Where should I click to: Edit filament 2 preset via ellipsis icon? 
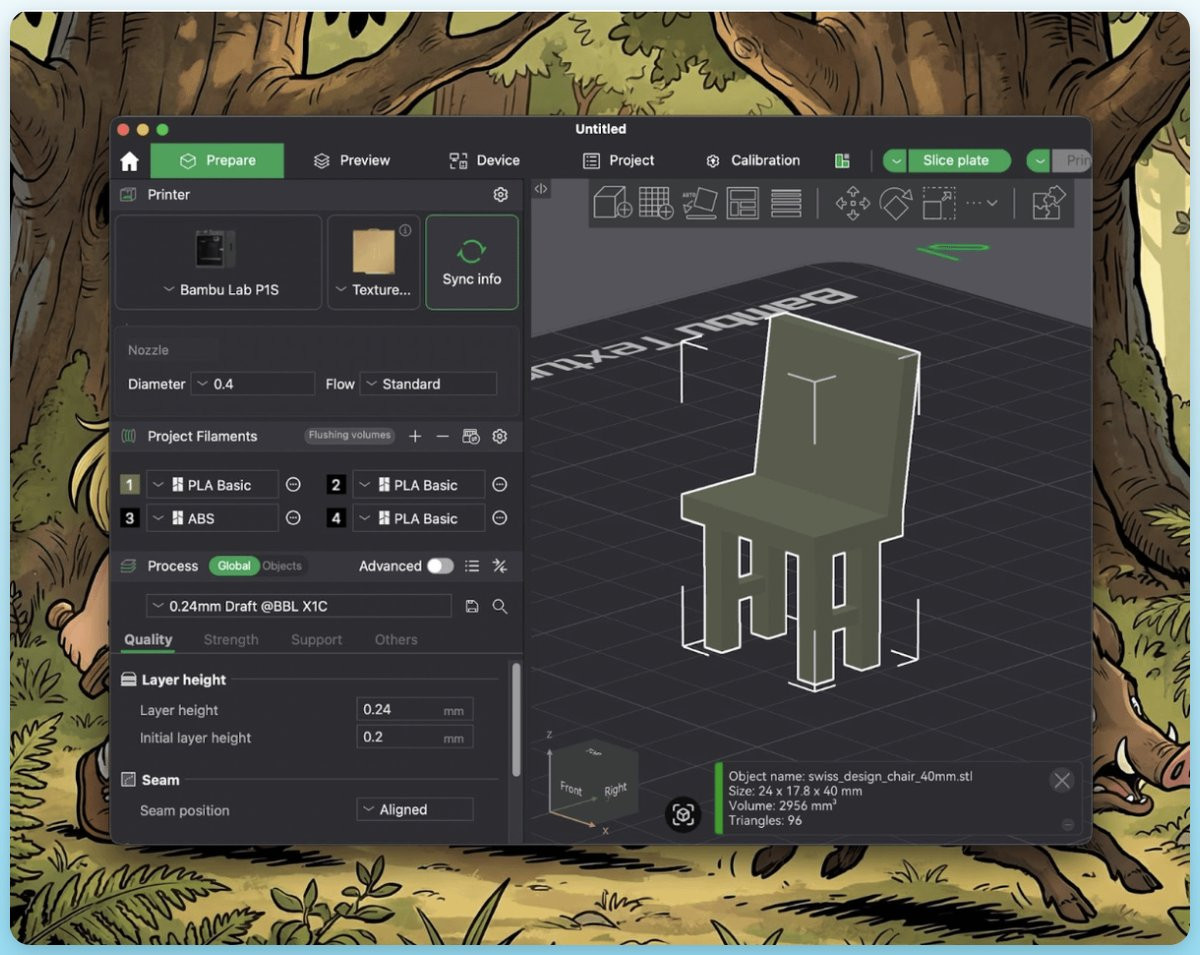click(500, 485)
